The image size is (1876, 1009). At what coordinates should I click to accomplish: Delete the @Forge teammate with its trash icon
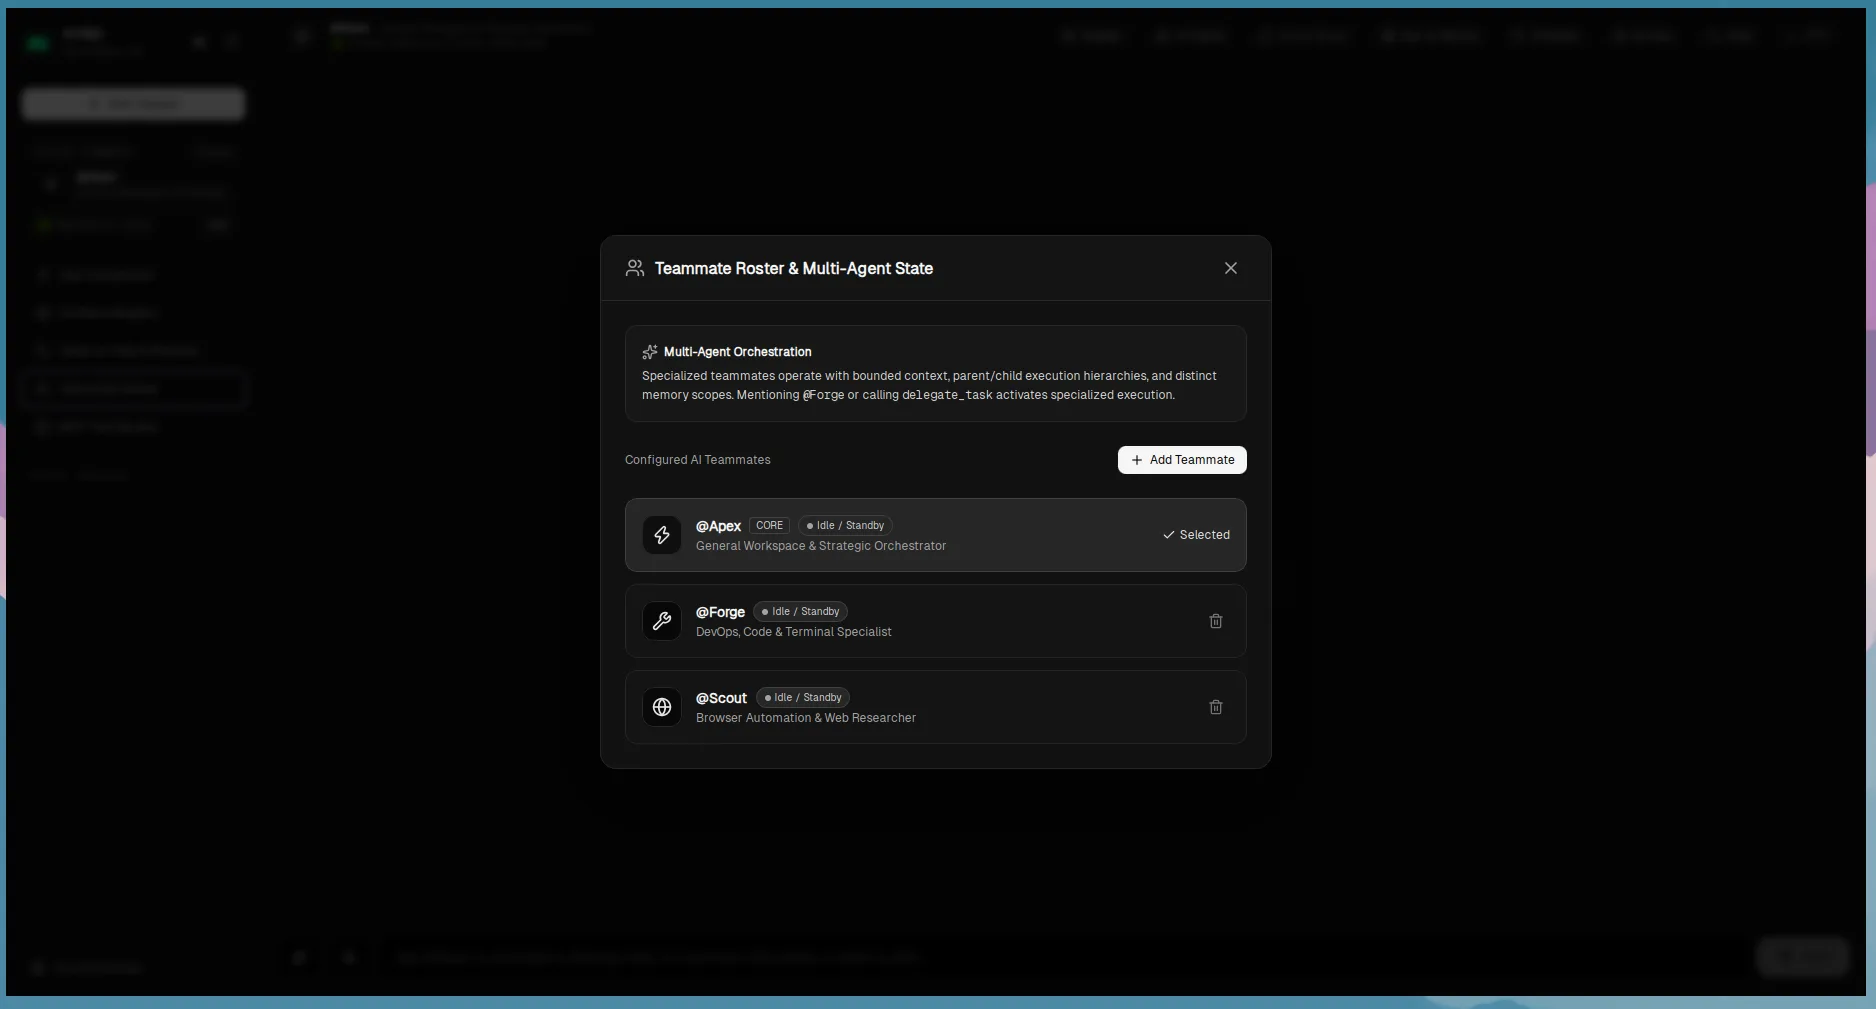(1216, 621)
